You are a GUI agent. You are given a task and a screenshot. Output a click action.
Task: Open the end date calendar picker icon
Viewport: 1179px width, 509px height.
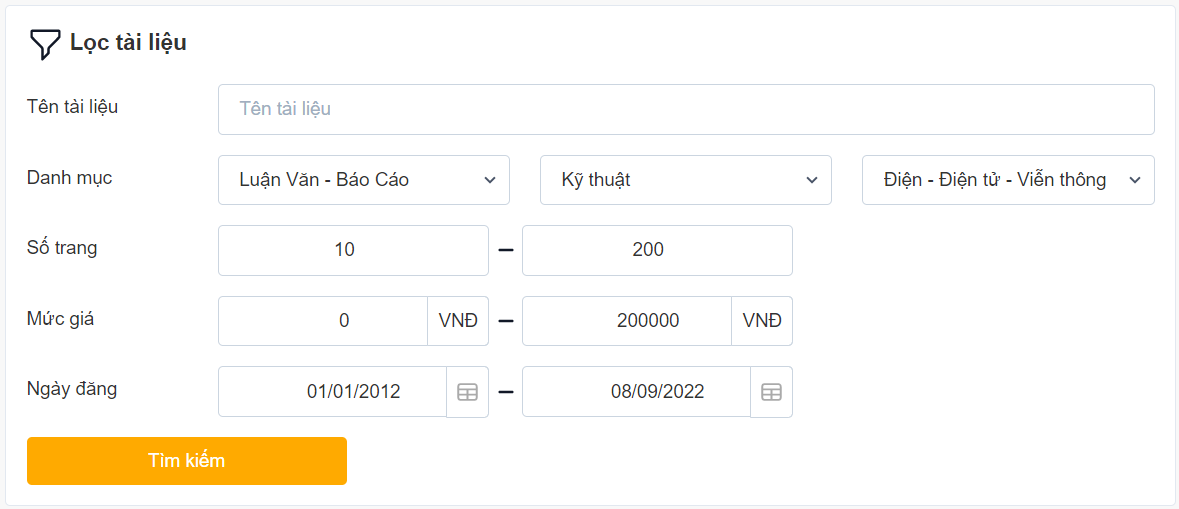pyautogui.click(x=771, y=392)
